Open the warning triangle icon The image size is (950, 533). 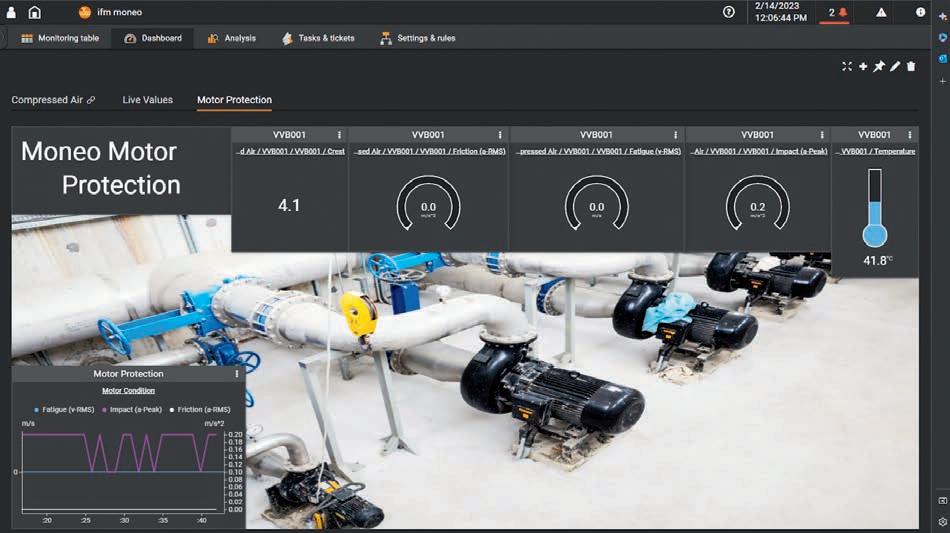[x=881, y=12]
